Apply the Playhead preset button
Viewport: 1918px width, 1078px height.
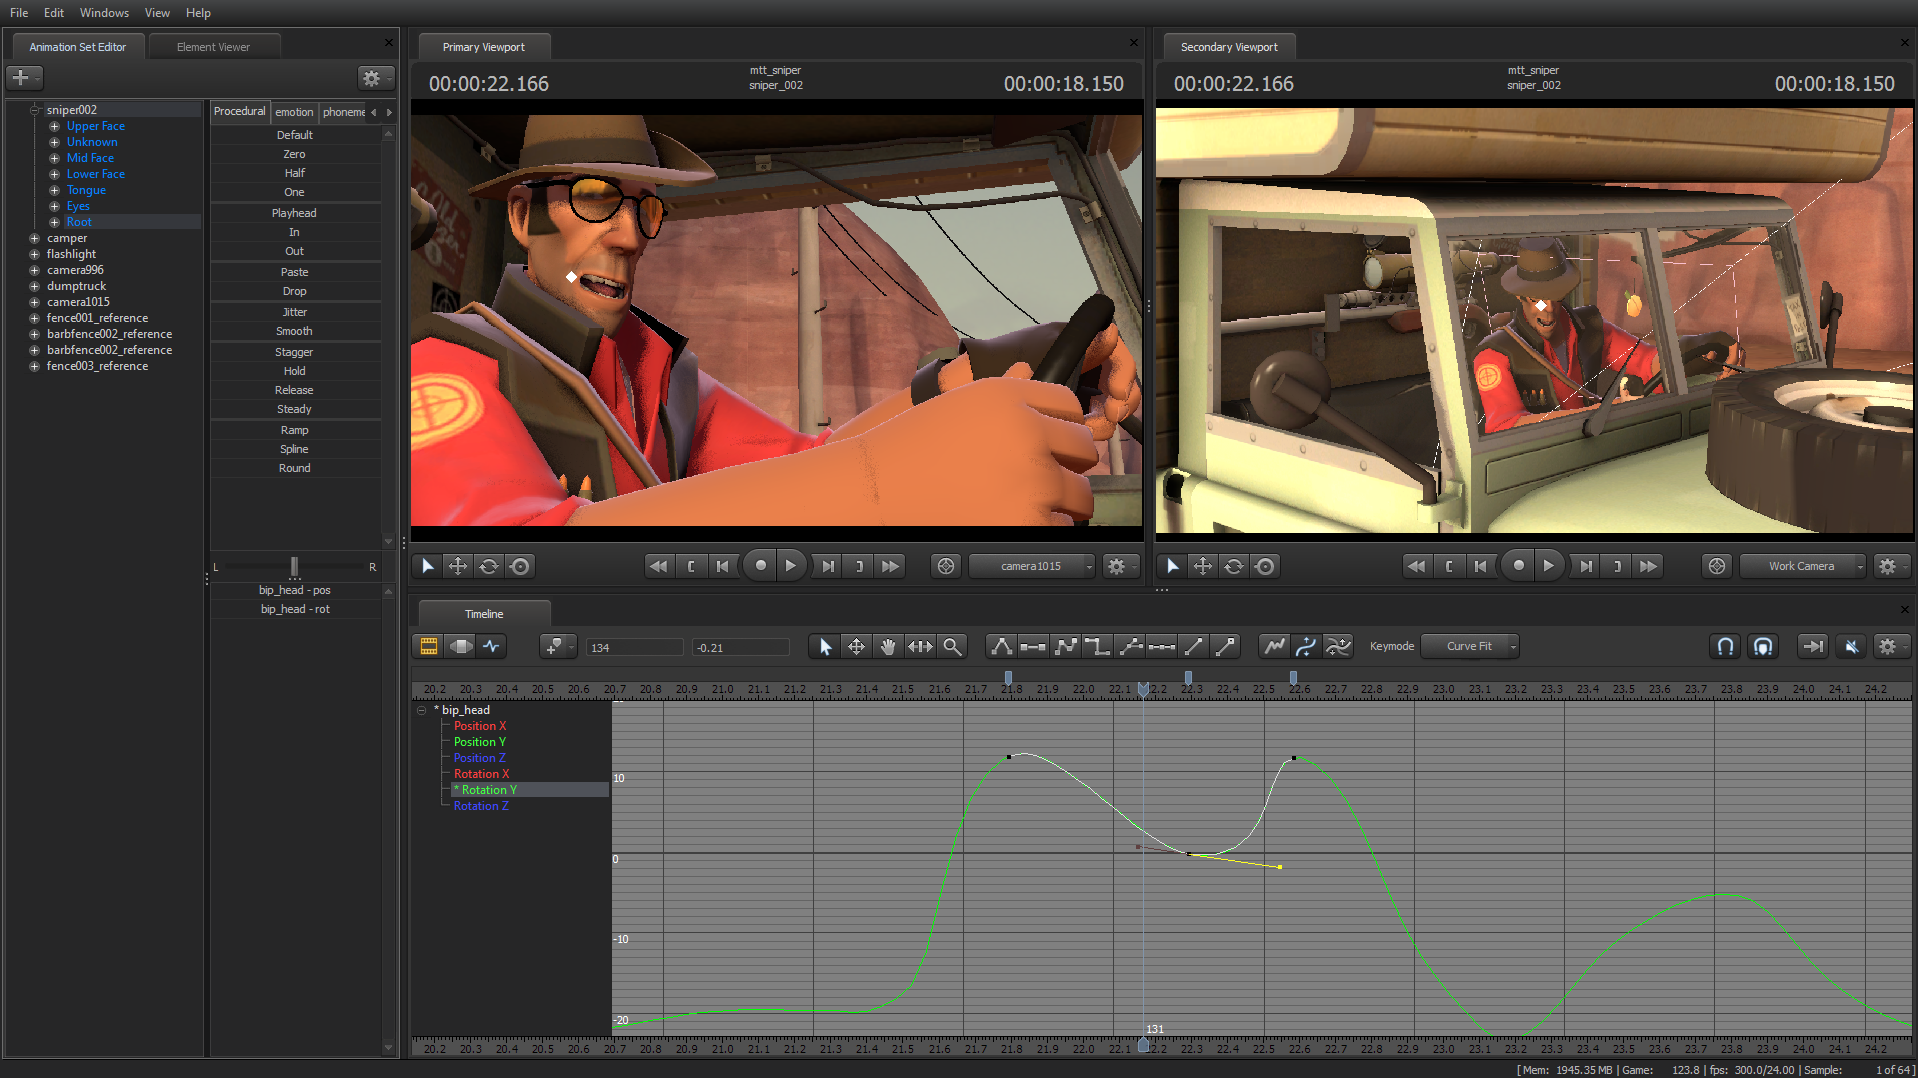[294, 212]
